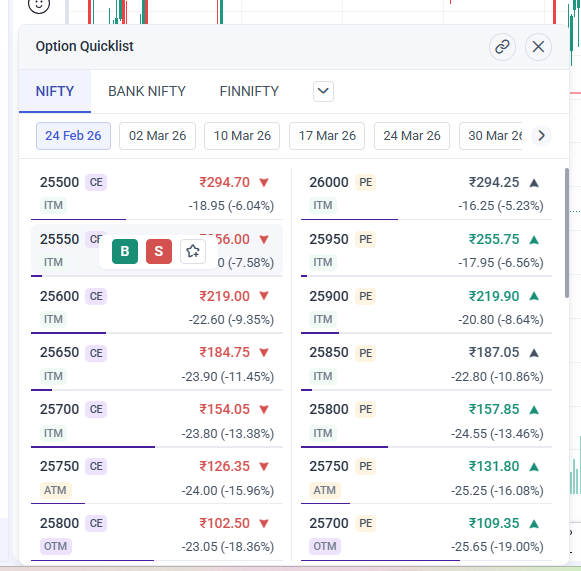This screenshot has width=581, height=571.
Task: Close the Option Quicklist panel
Action: click(538, 47)
